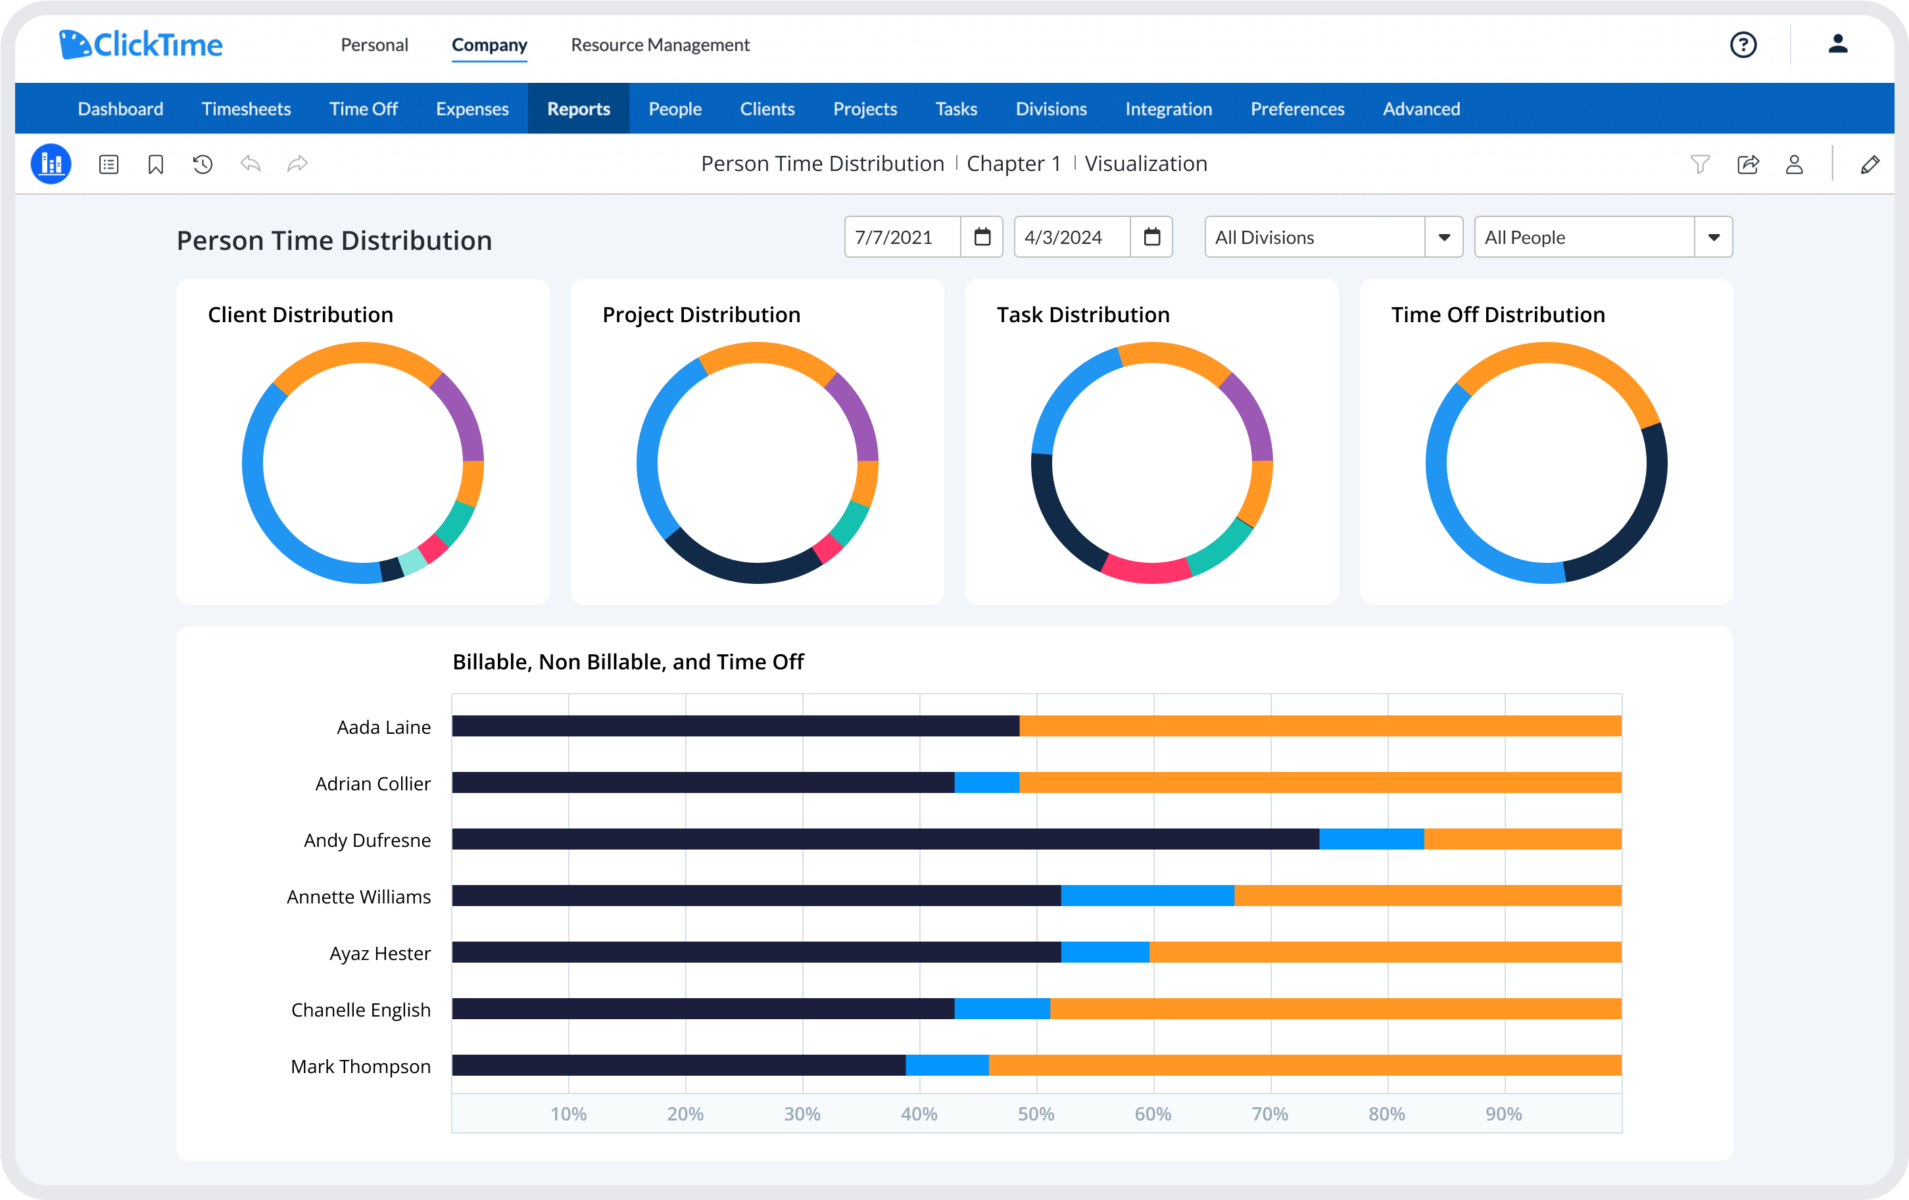
Task: Click the Visualization breadcrumb
Action: [1146, 164]
